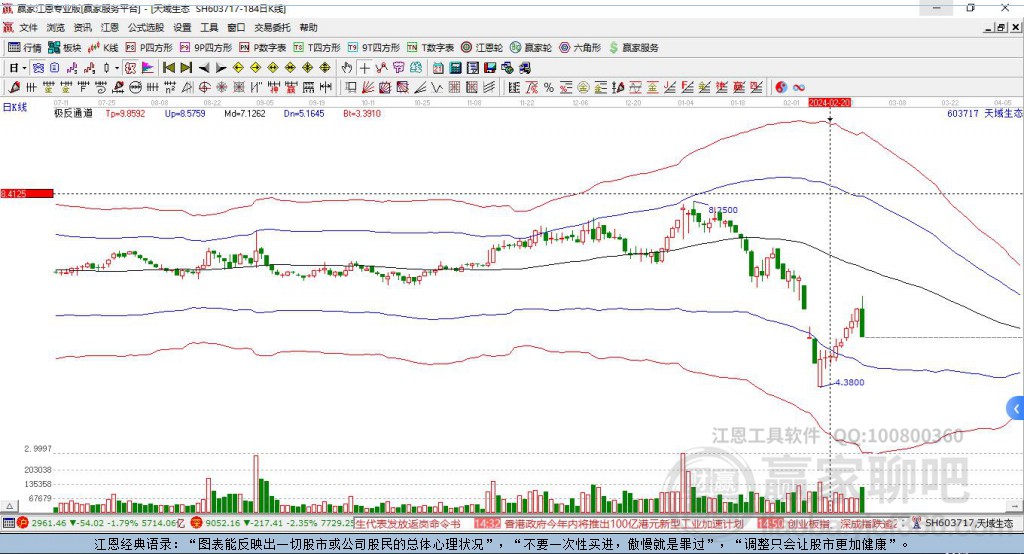Open the 六角形 hexagon tool
Image resolution: width=1024 pixels, height=554 pixels.
tap(580, 48)
